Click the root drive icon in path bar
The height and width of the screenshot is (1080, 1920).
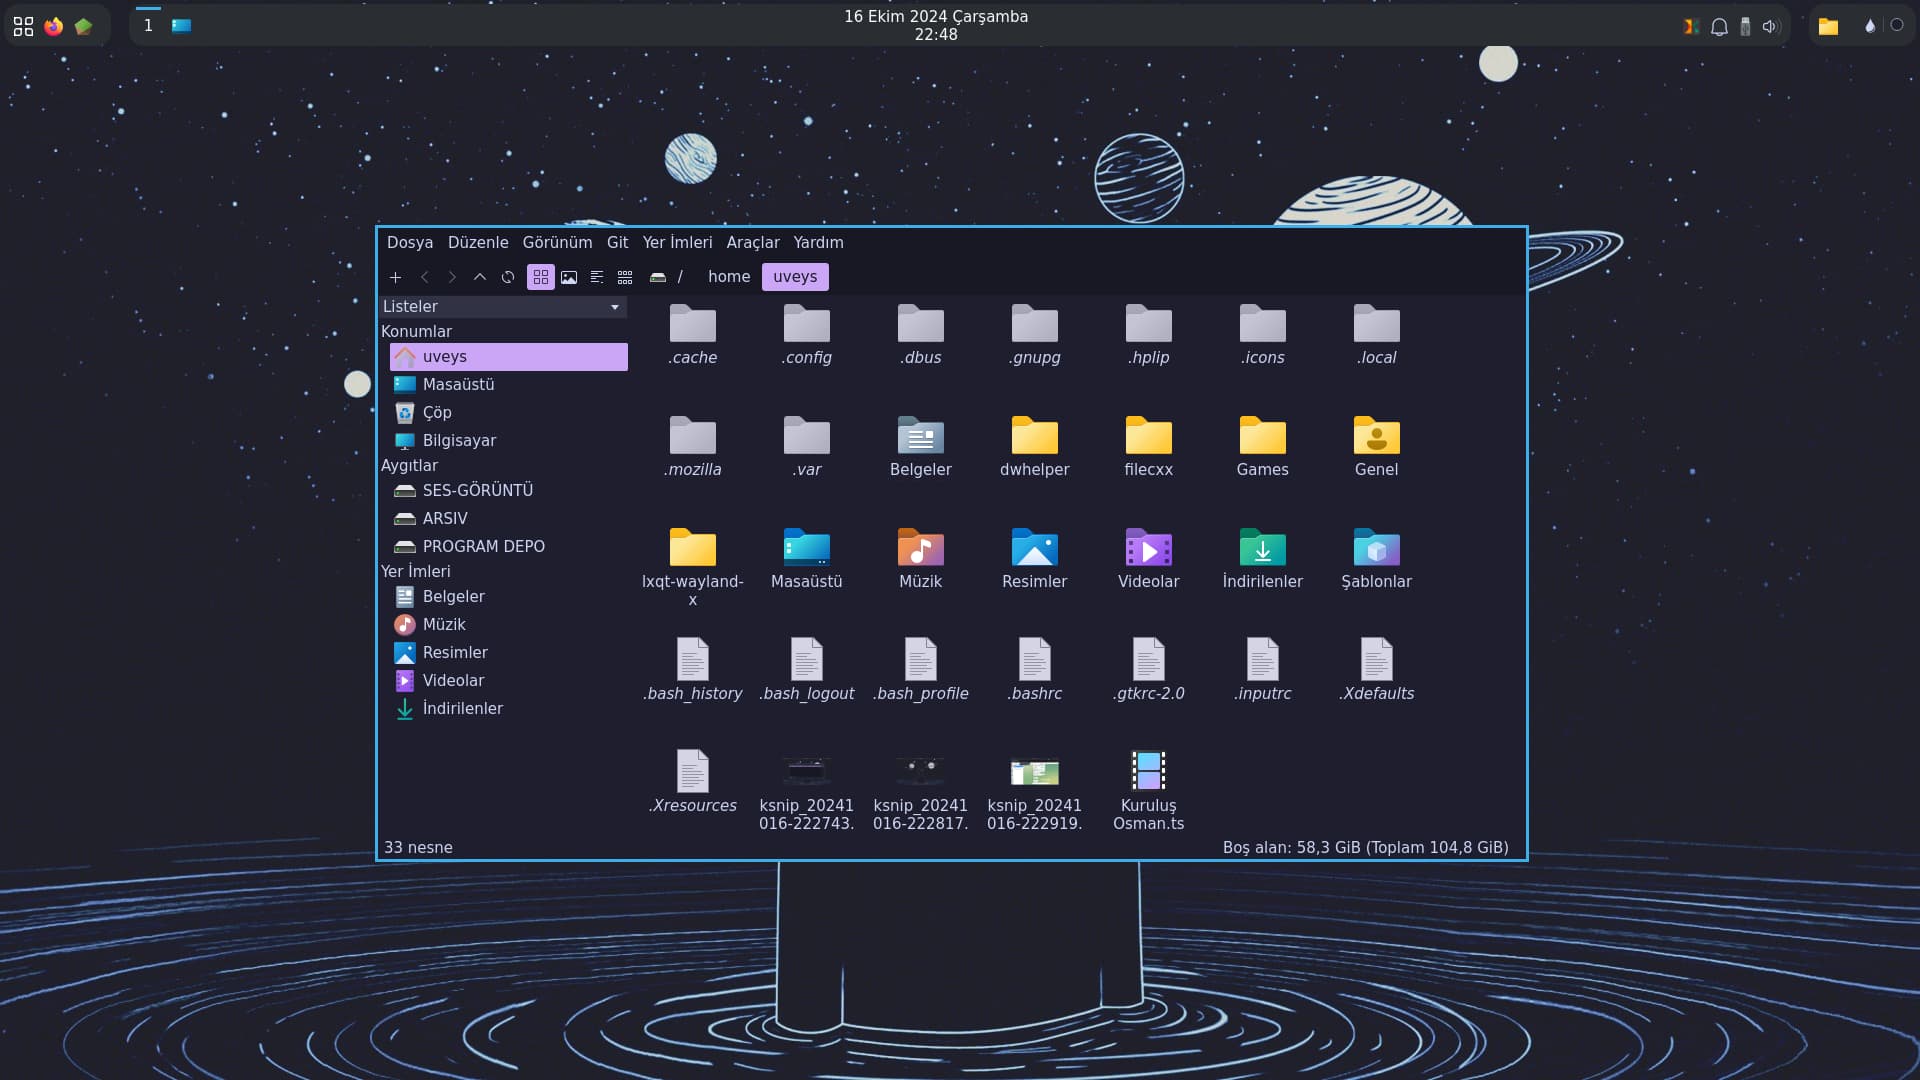(658, 277)
